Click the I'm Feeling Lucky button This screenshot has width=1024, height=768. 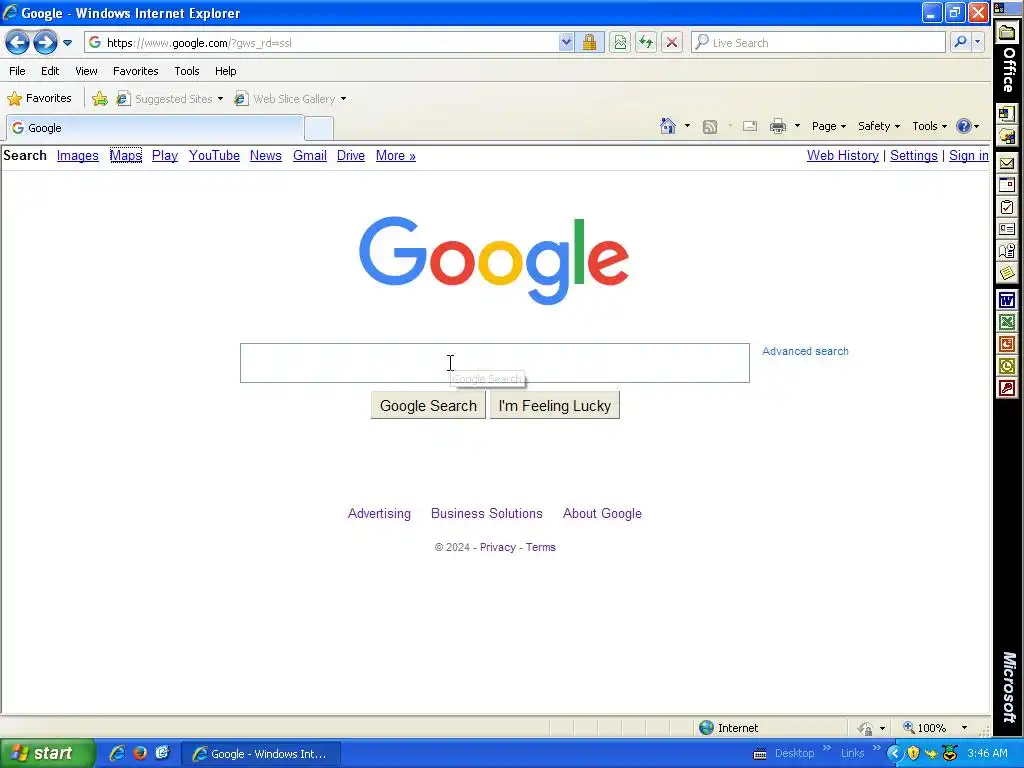554,406
